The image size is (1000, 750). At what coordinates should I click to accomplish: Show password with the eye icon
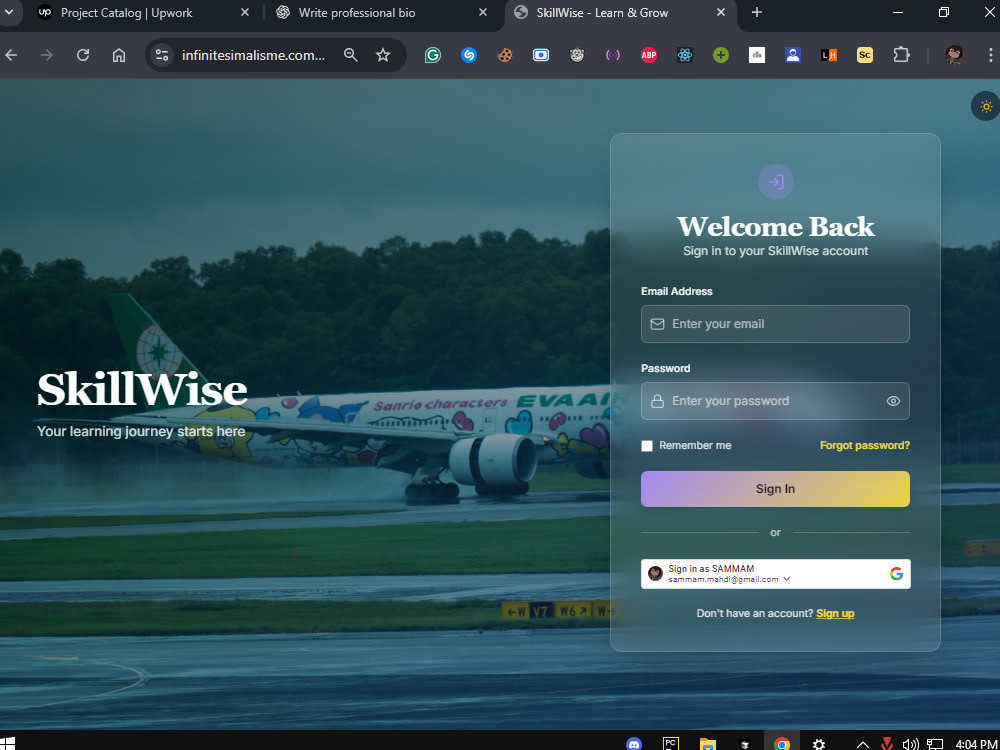click(893, 401)
